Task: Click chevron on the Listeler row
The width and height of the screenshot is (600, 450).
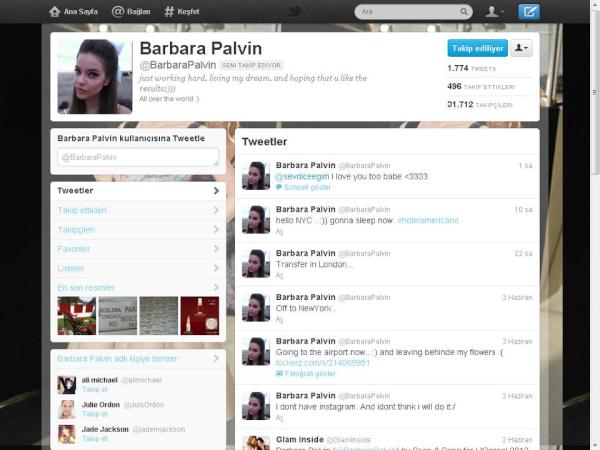Action: point(216,268)
